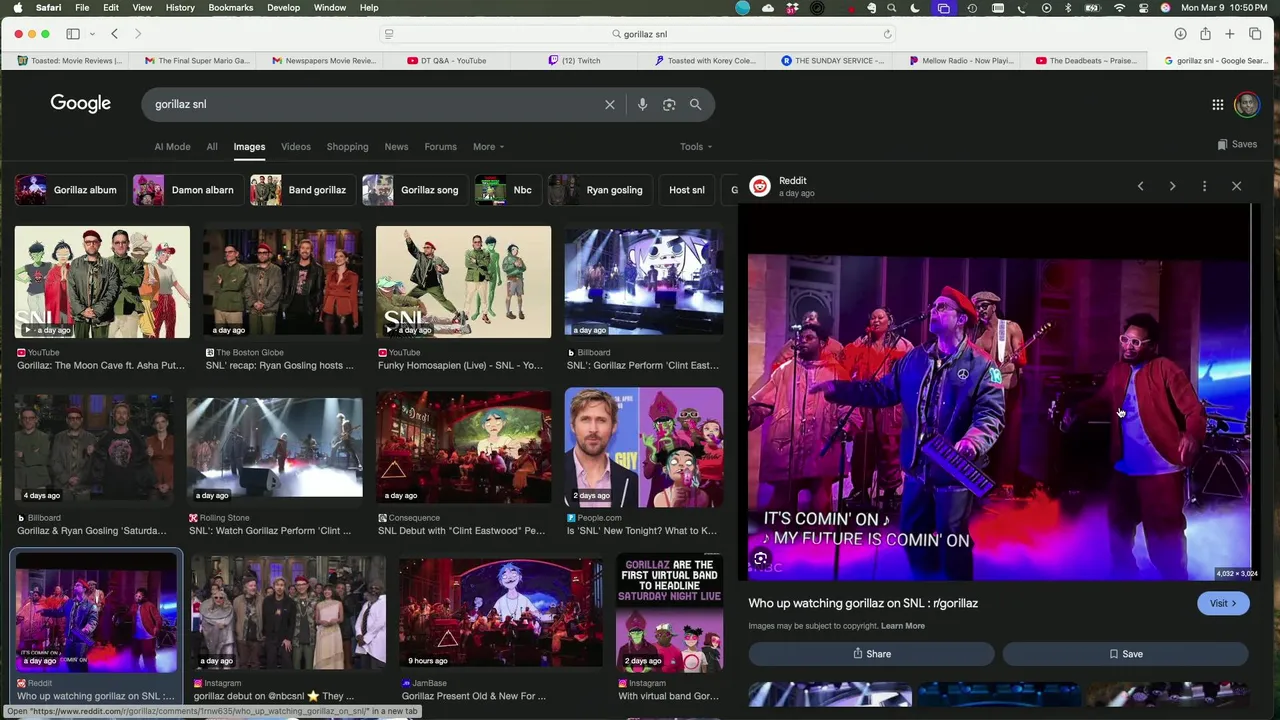Open Safari share button in toolbar
1280x720 pixels.
tap(1205, 34)
